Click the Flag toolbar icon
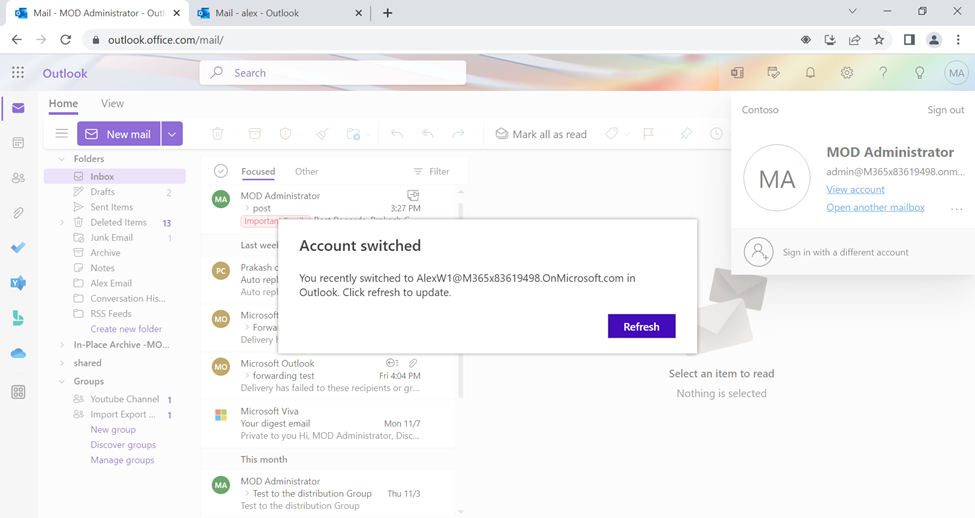Screen dimensions: 975x518 coord(648,134)
